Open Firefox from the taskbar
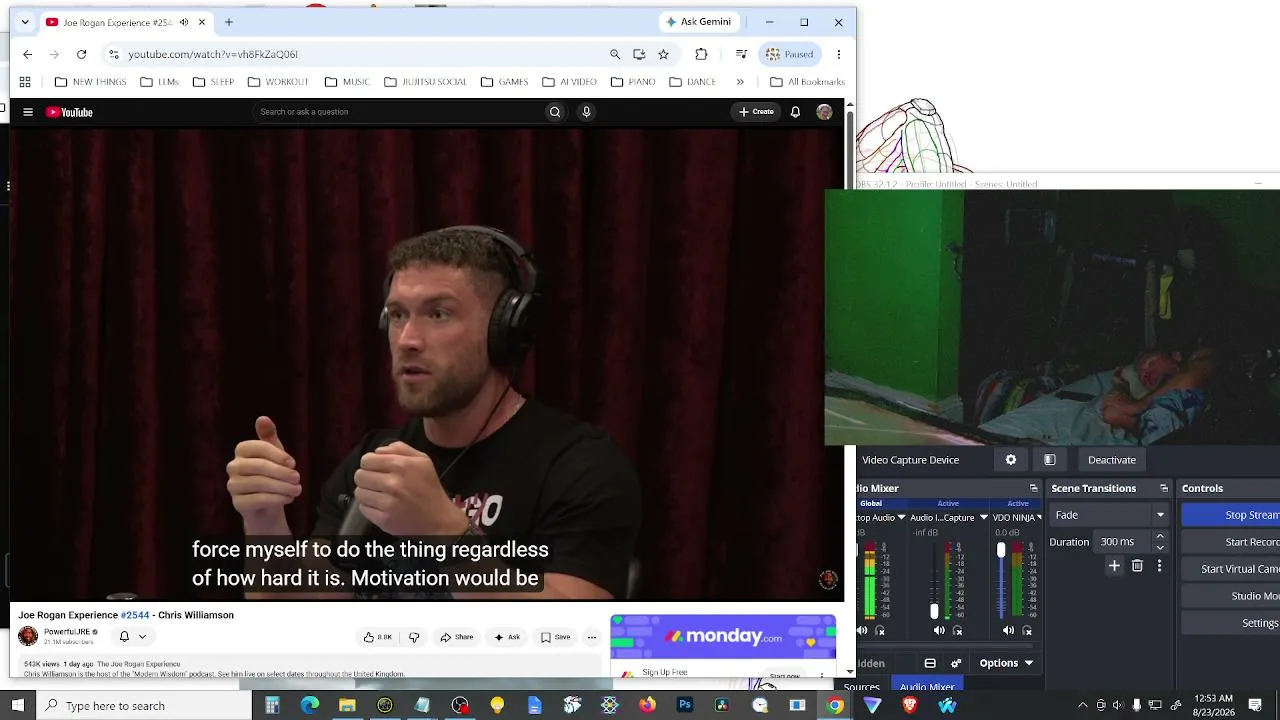 pos(647,705)
